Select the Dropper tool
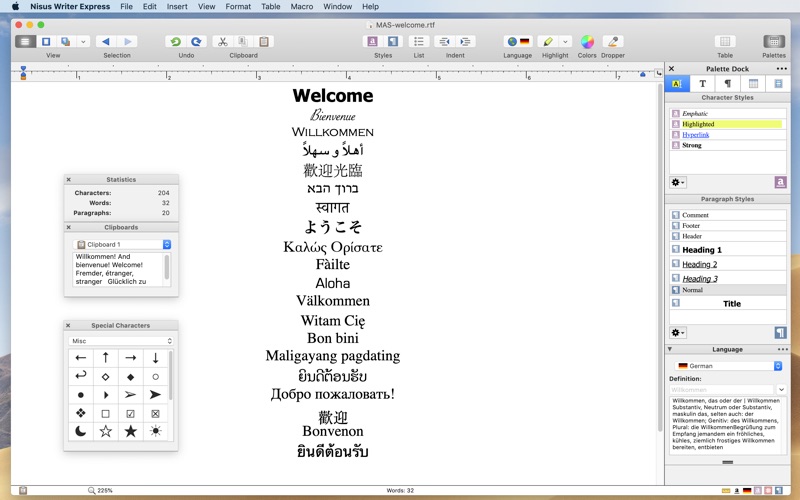Image resolution: width=800 pixels, height=500 pixels. tap(613, 41)
